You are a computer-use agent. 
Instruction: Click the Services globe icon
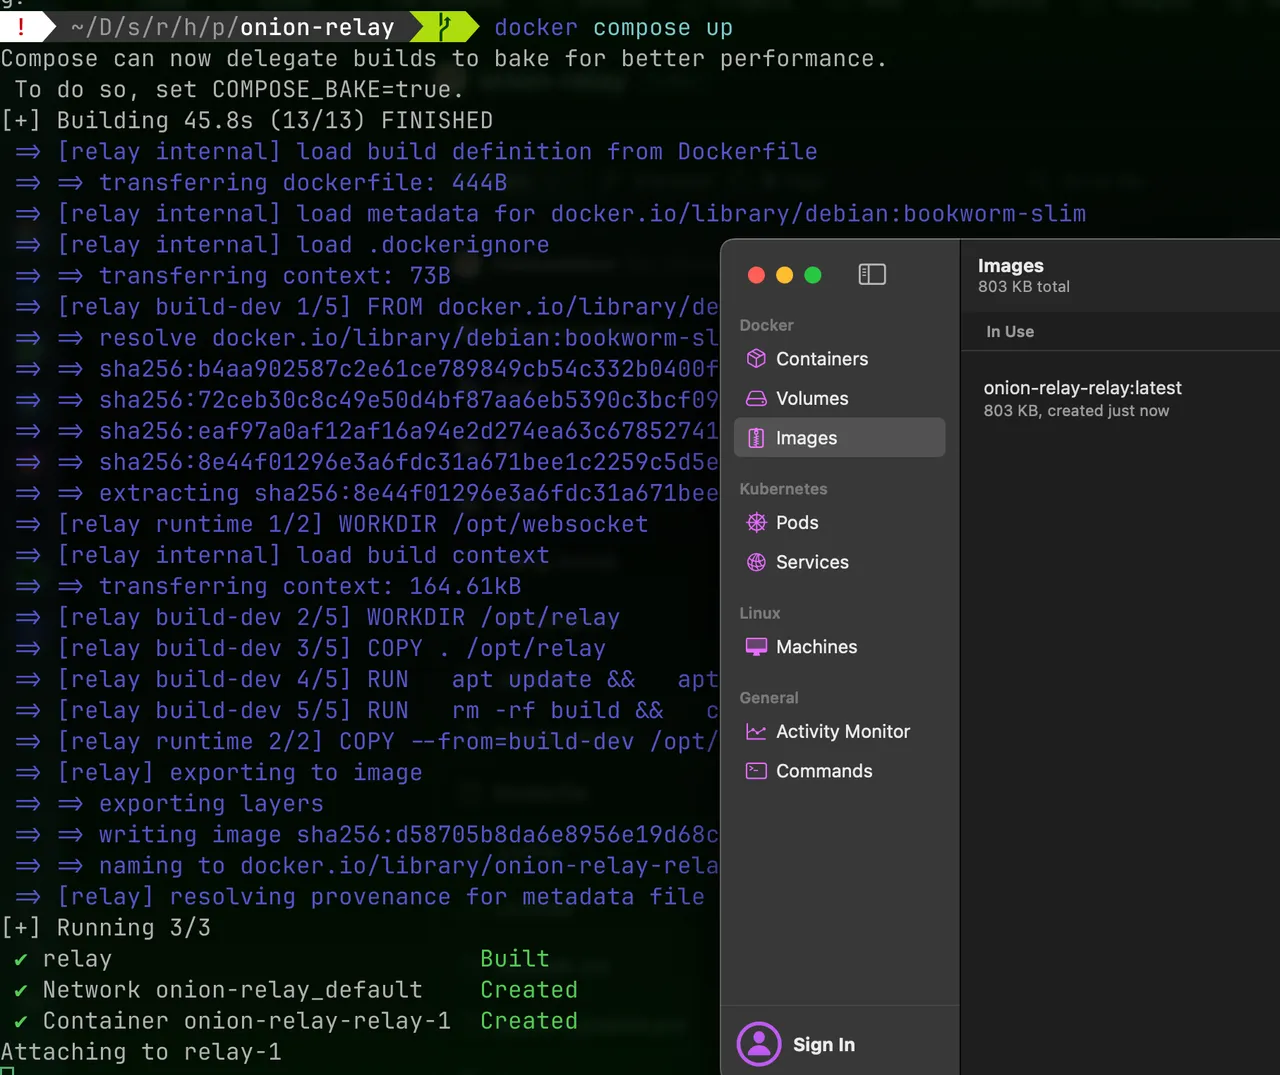point(756,563)
